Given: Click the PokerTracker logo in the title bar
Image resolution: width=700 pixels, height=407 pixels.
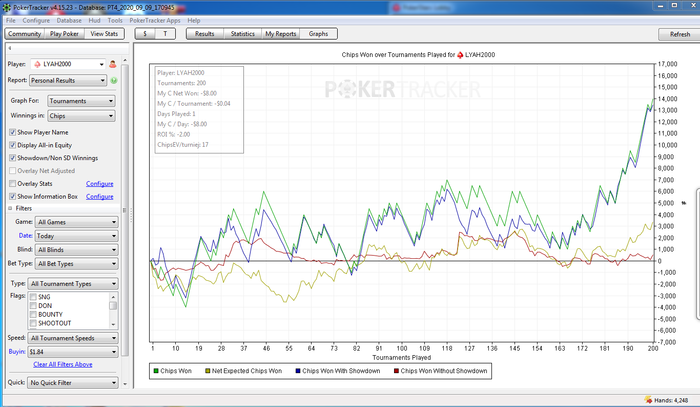Looking at the screenshot, I should tap(7, 8).
